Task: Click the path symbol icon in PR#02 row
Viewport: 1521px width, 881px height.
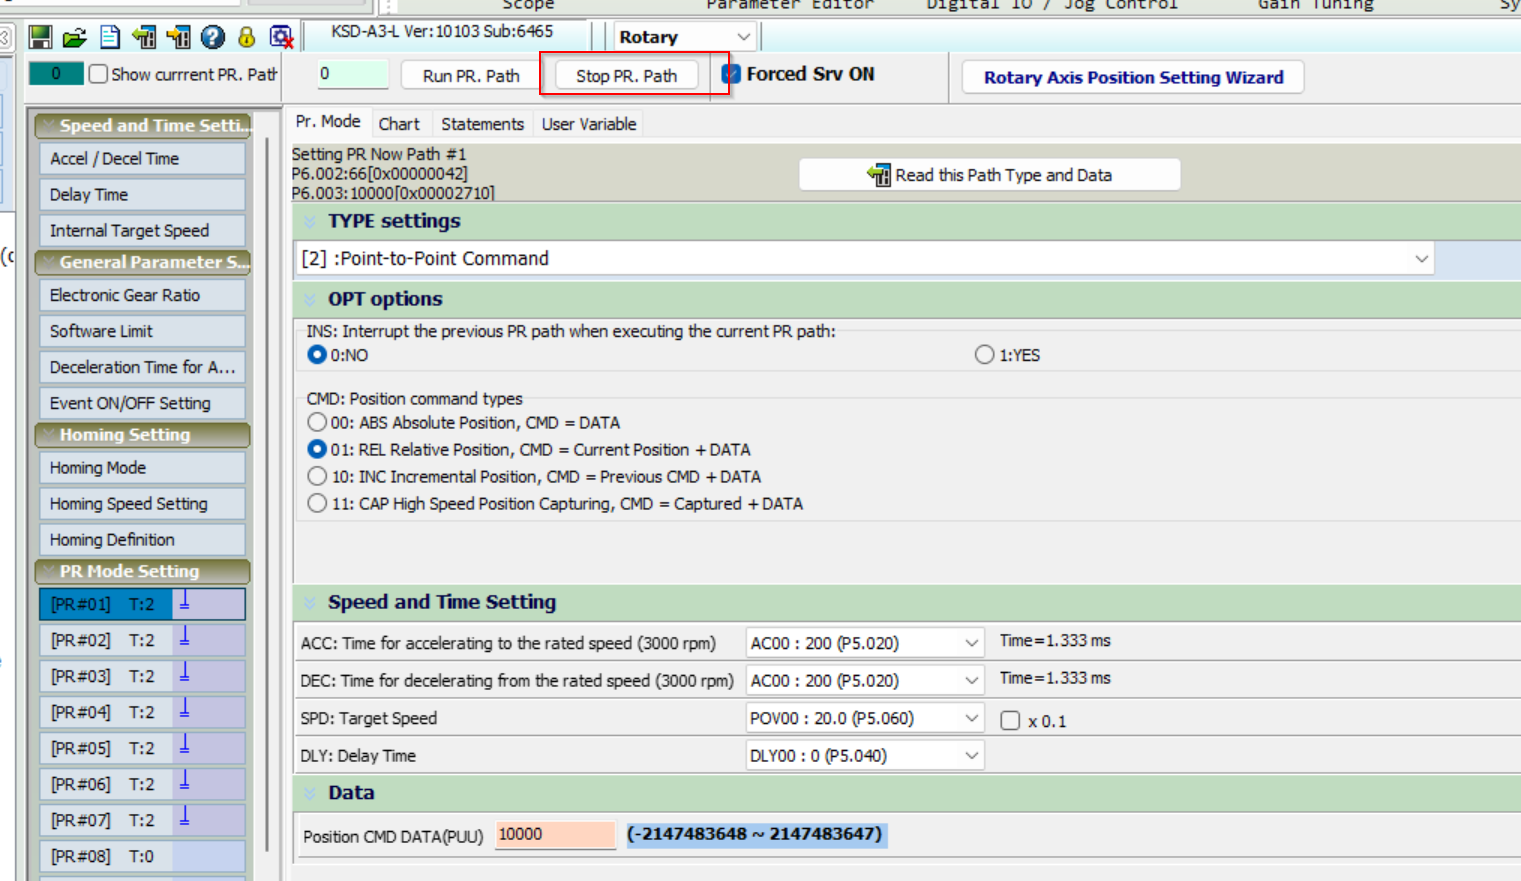Action: point(185,637)
